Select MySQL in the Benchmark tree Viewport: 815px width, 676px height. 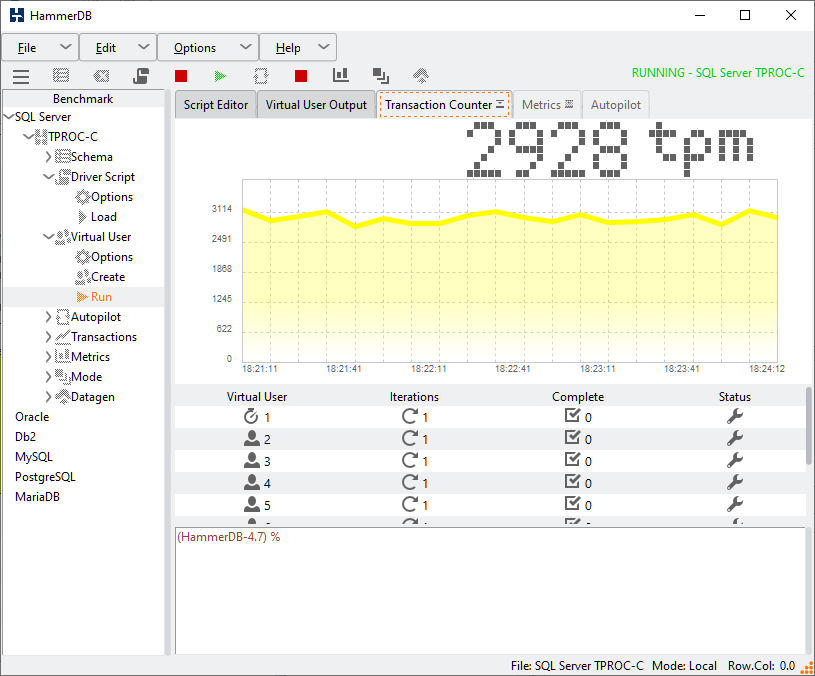click(34, 457)
